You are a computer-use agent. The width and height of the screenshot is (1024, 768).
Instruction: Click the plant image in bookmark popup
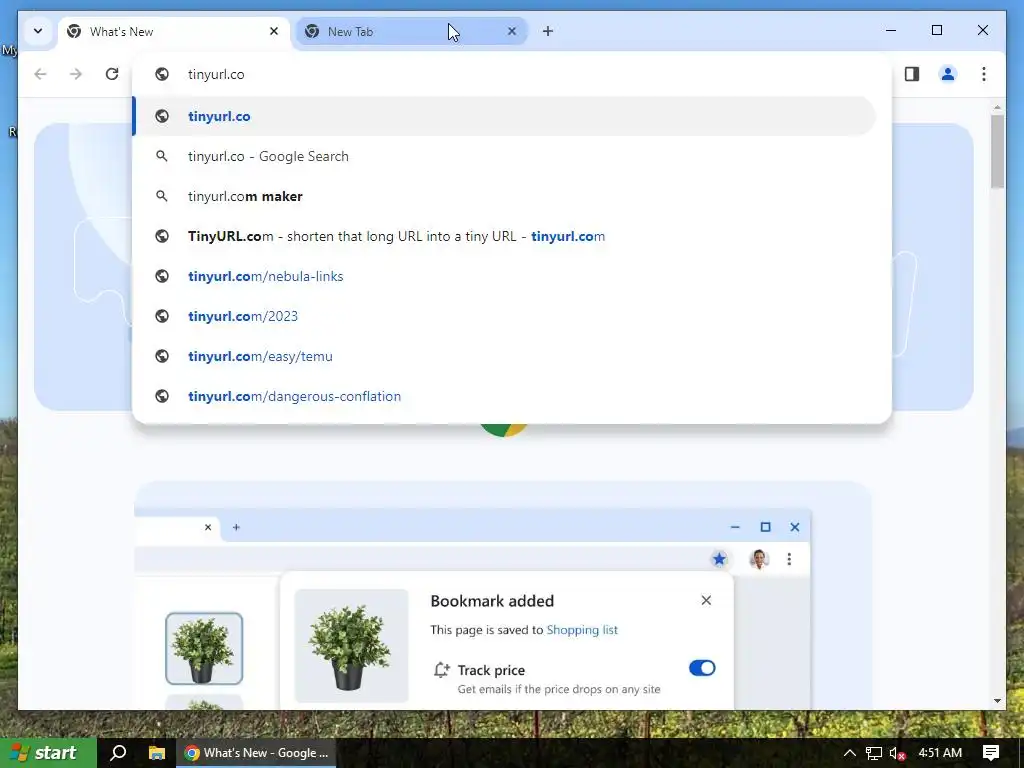pos(351,645)
